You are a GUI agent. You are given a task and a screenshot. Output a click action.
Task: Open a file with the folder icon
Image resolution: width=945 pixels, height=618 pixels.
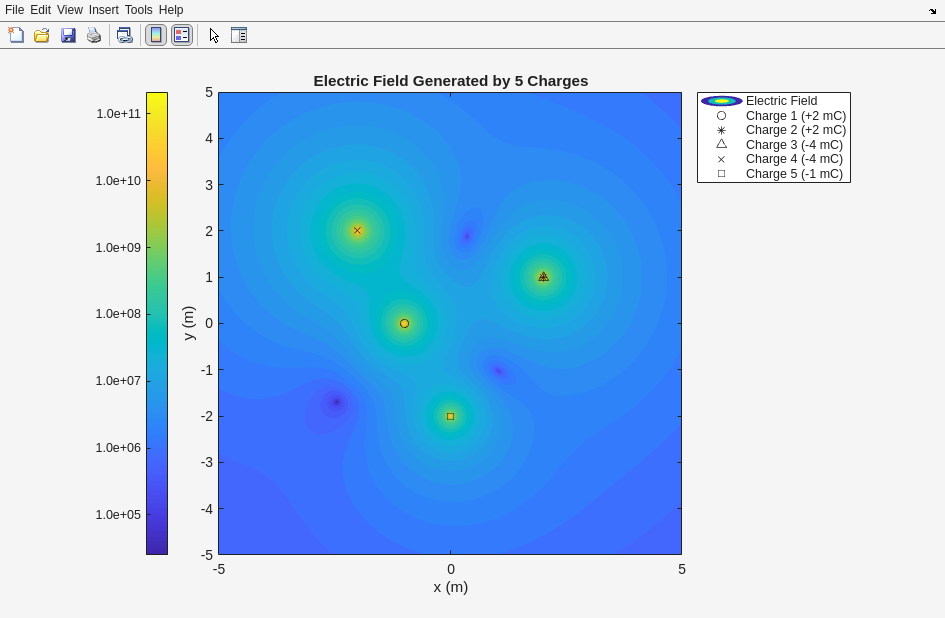pos(42,35)
